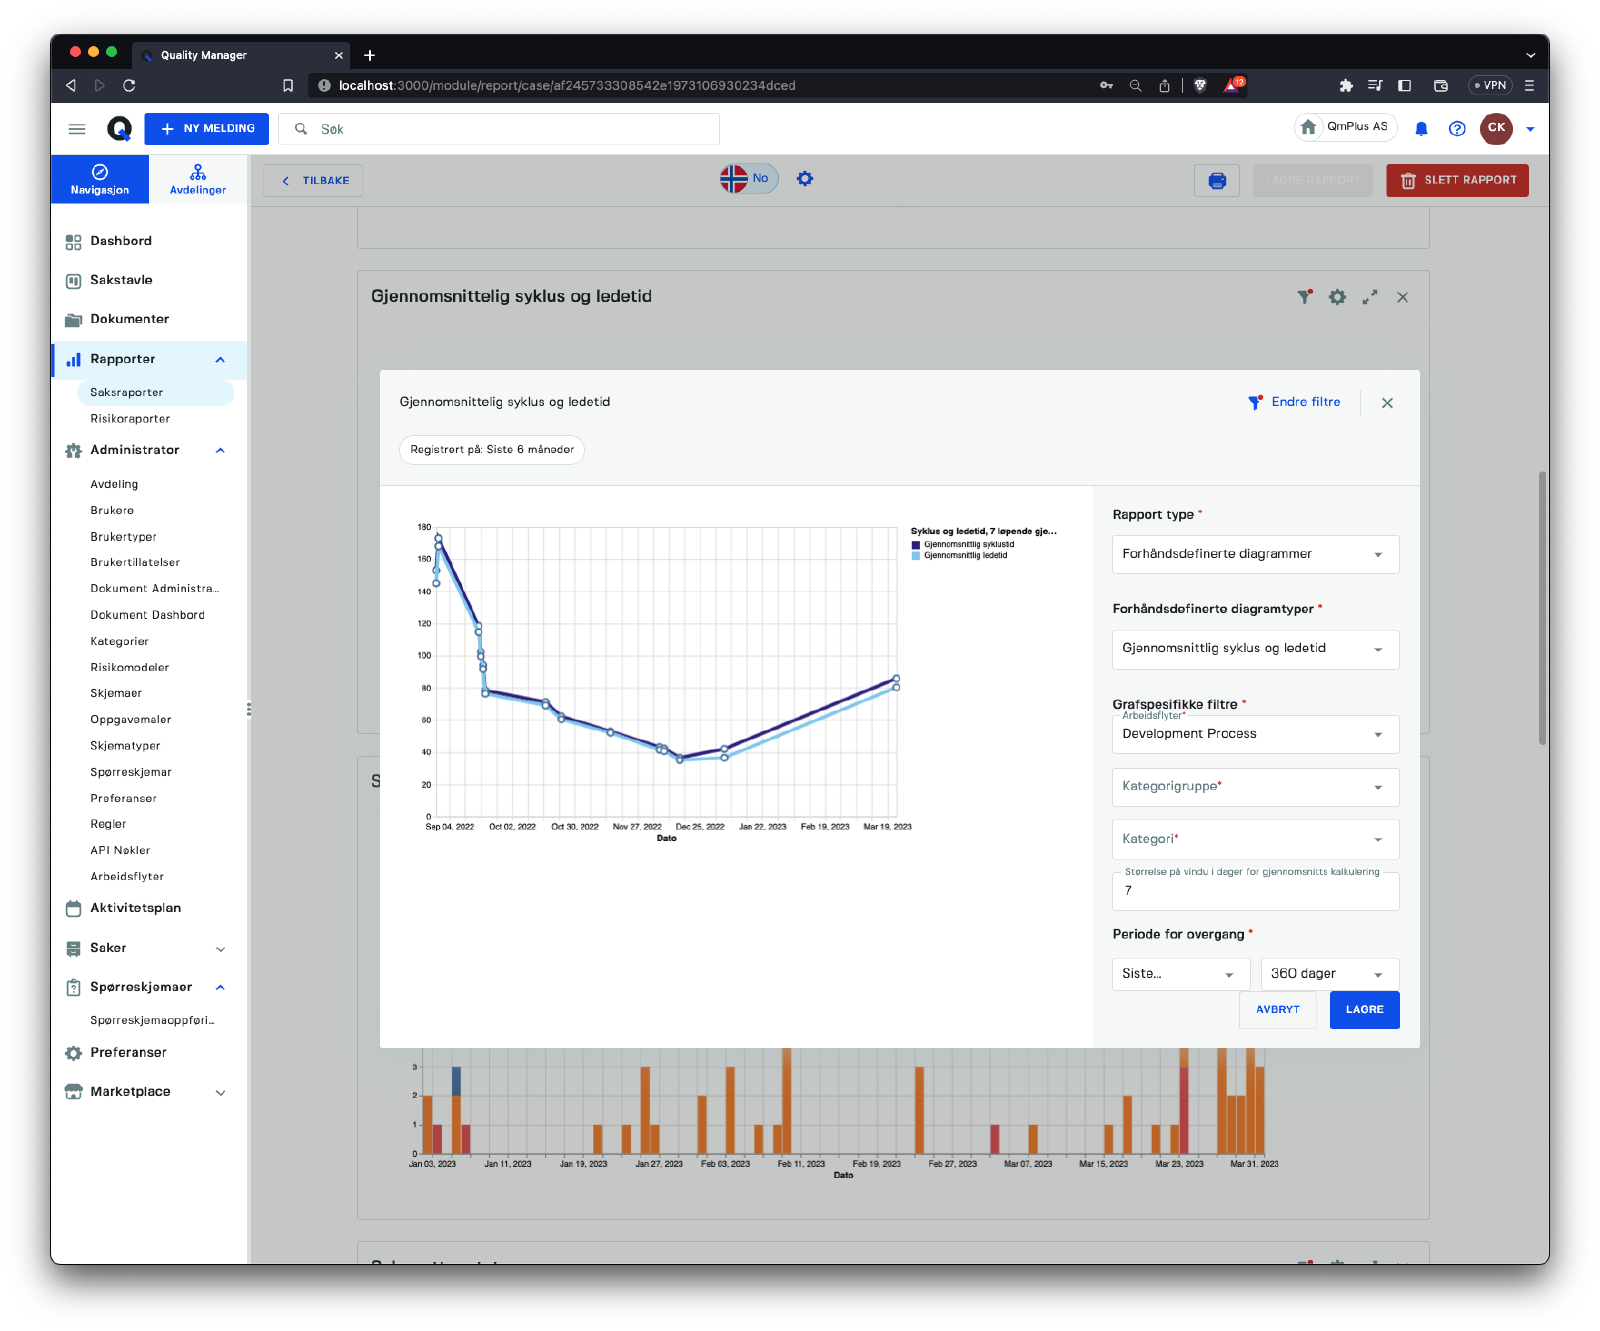
Task: Open the Arbeidsflyter Development Process dropdown
Action: point(1255,734)
